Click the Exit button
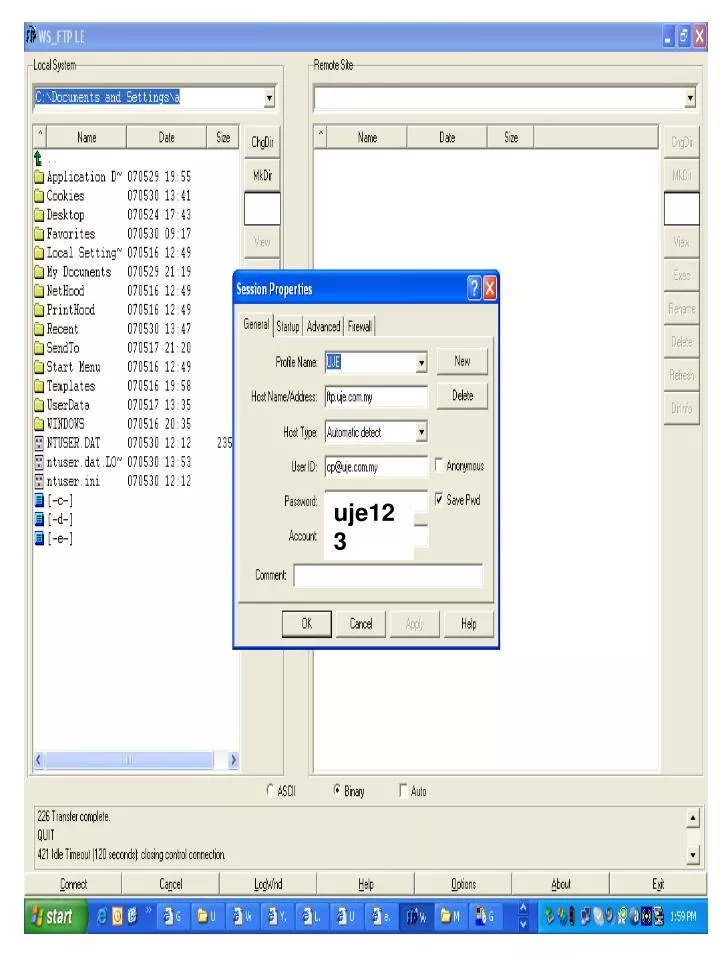Screen dimensions: 720x960 (x=658, y=883)
